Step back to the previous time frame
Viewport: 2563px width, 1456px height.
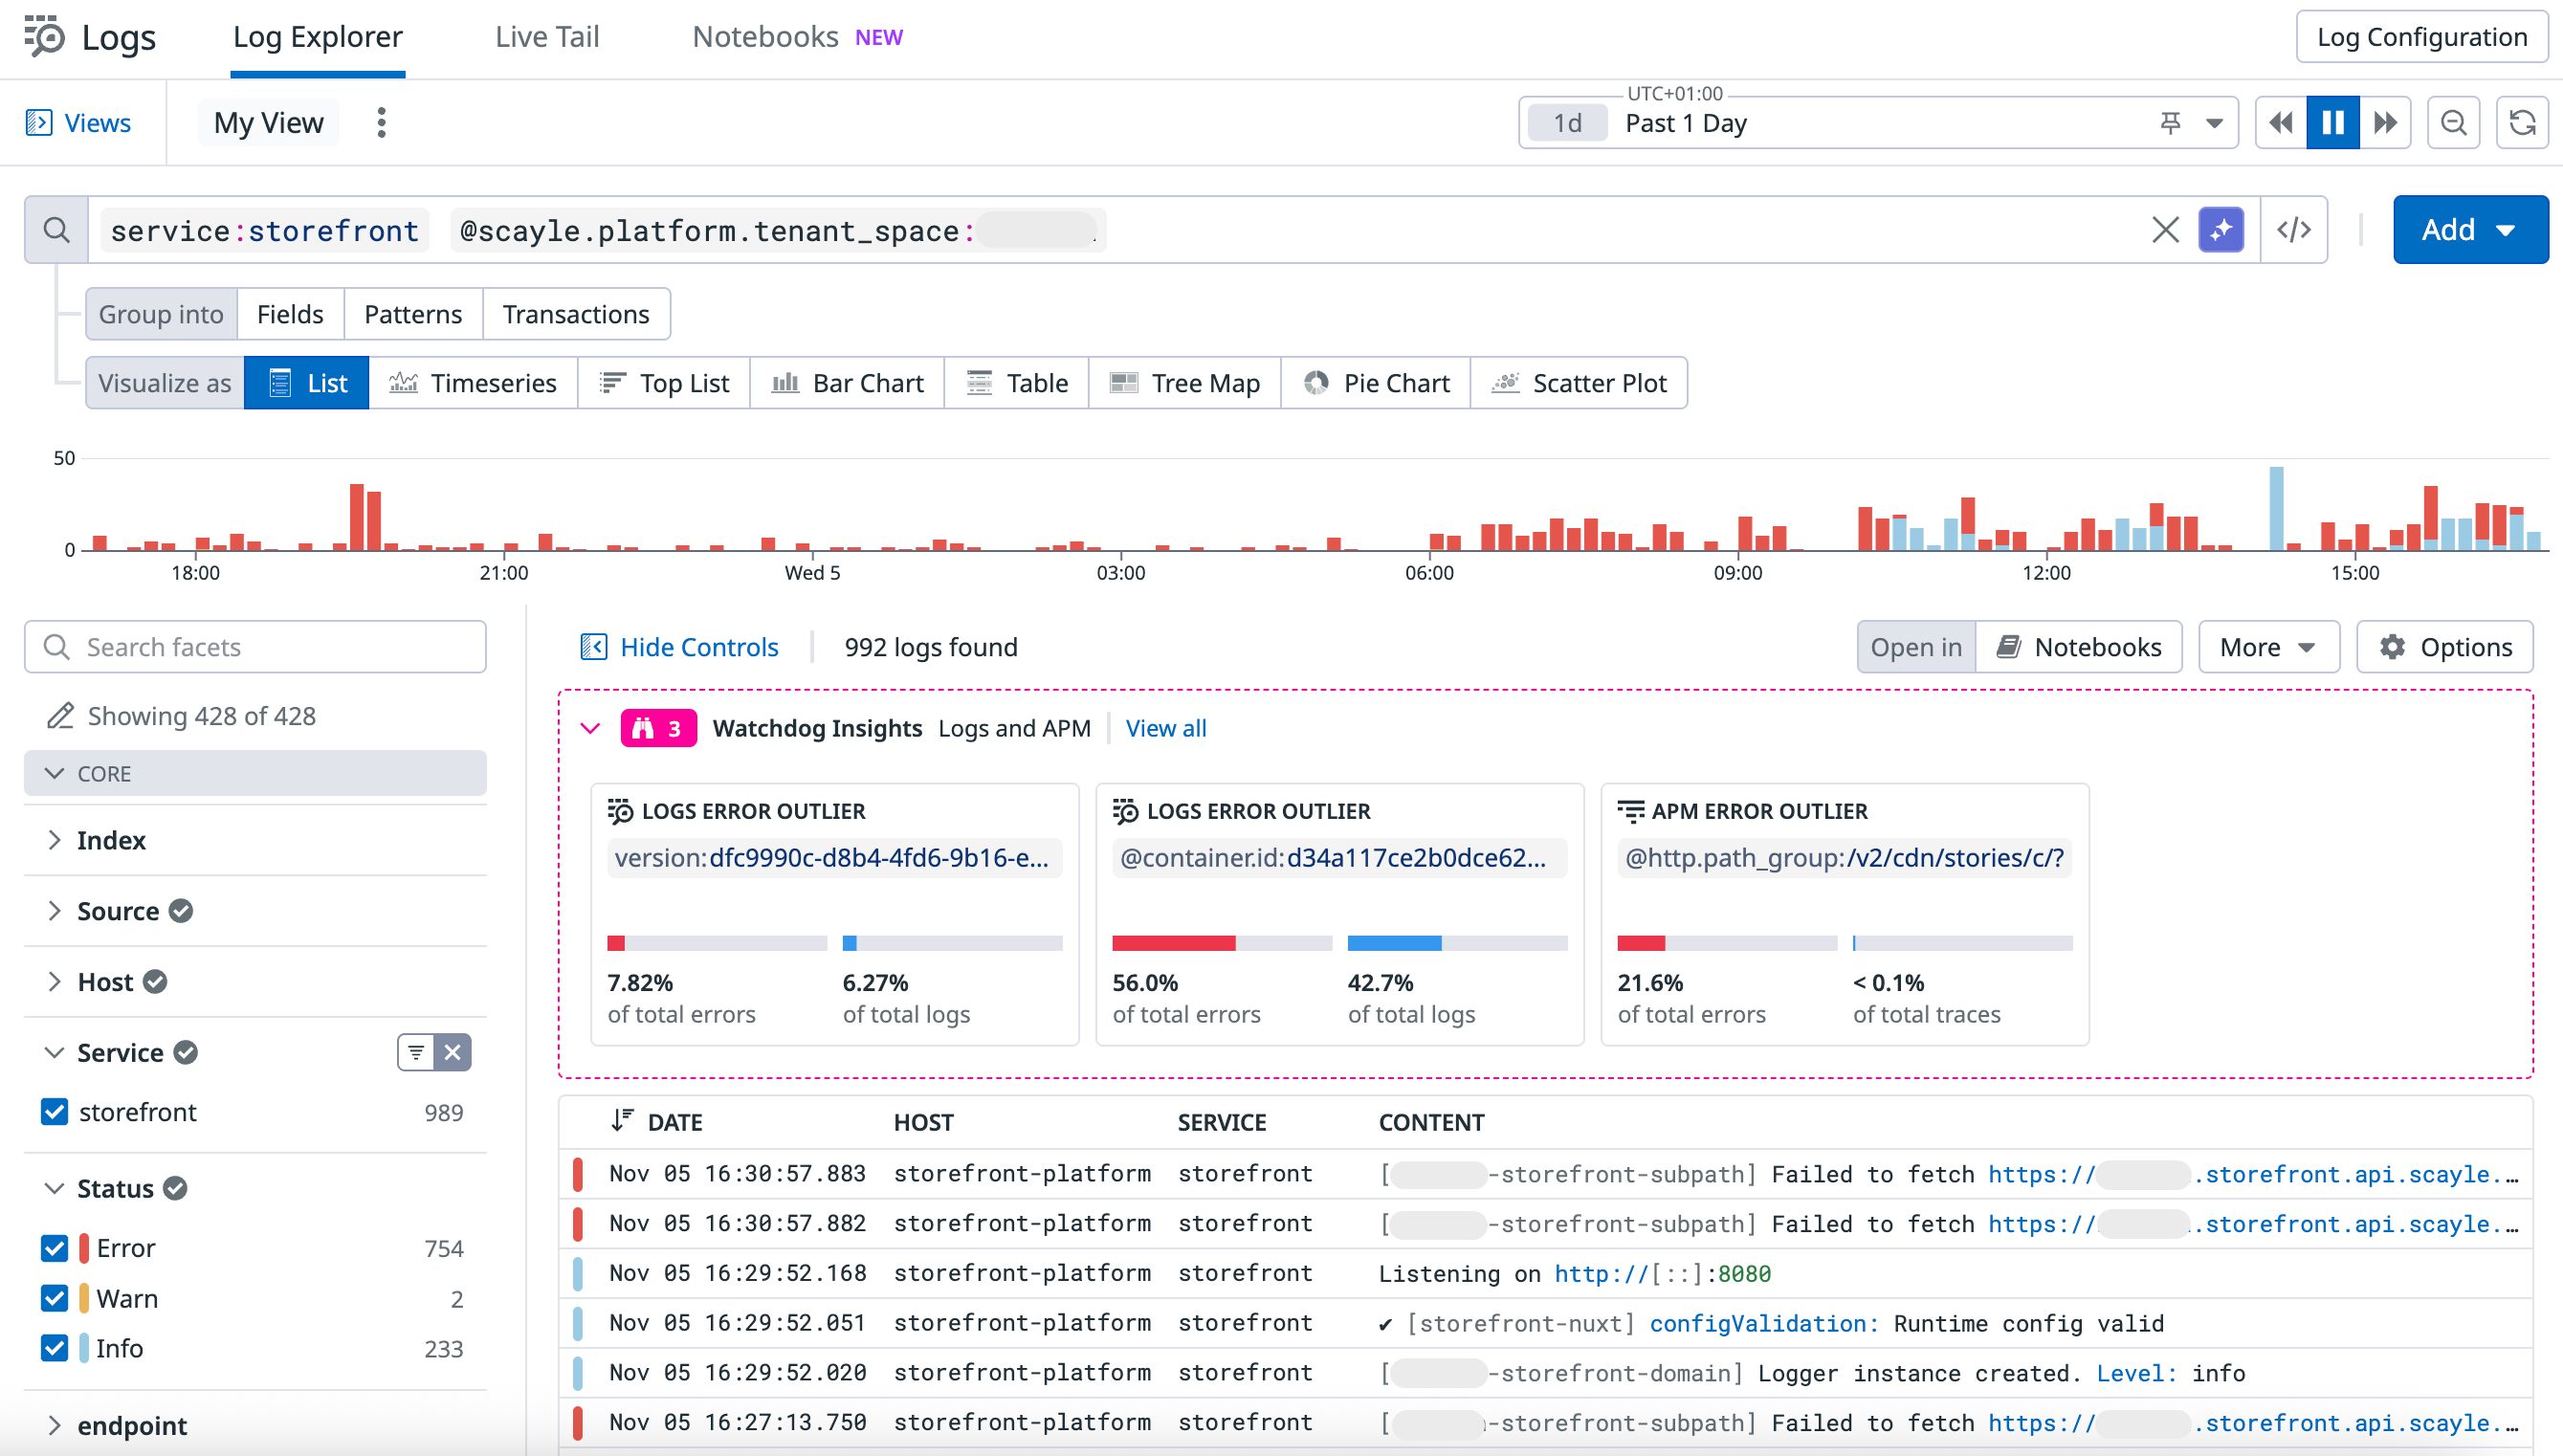[2280, 123]
